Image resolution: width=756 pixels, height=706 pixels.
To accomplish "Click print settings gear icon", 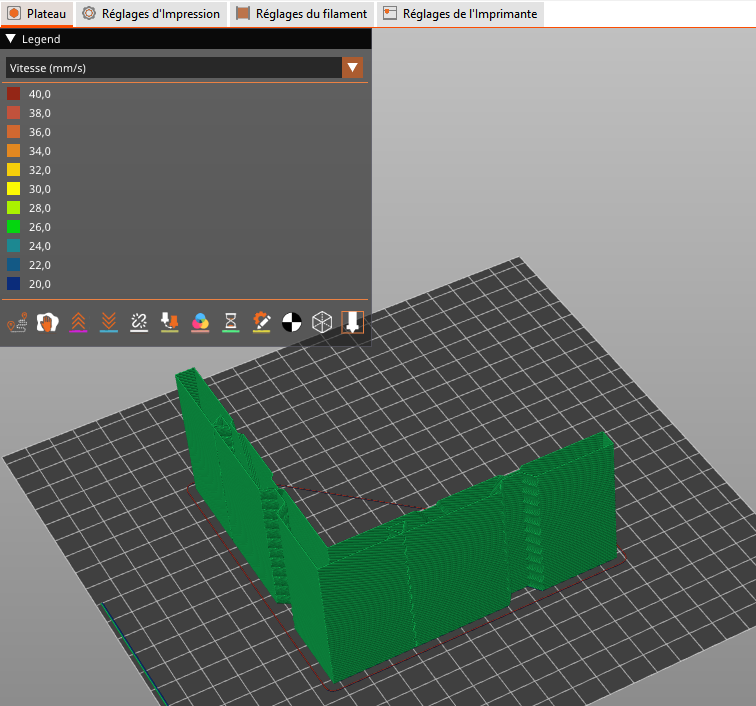I will pyautogui.click(x=89, y=14).
